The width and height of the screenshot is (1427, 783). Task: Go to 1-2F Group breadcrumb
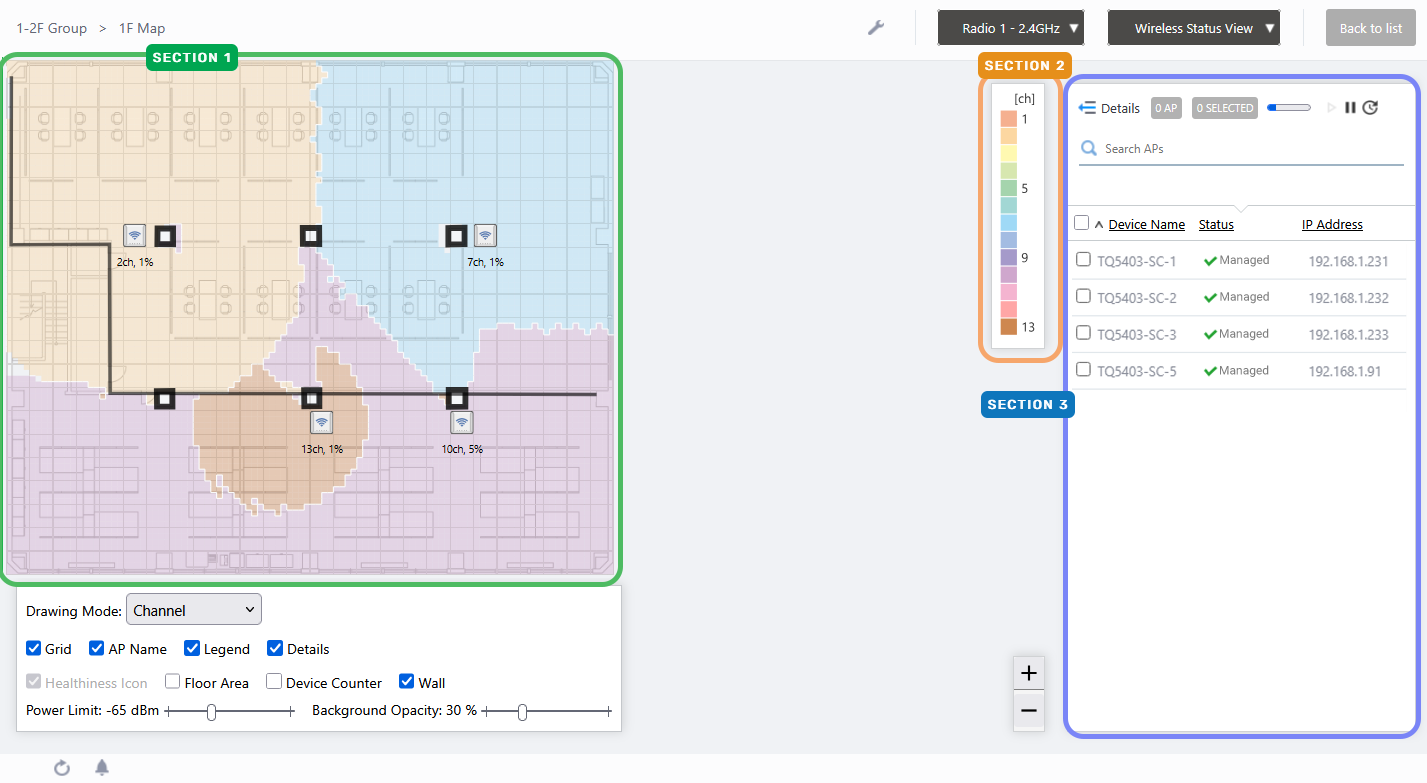pos(52,28)
